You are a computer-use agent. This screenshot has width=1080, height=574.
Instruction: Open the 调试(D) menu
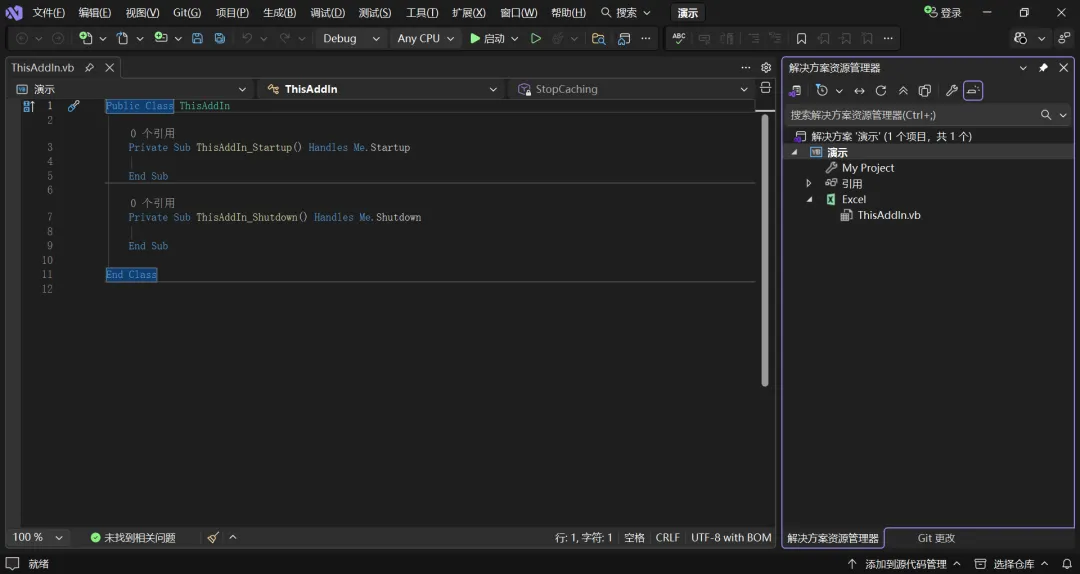click(327, 13)
